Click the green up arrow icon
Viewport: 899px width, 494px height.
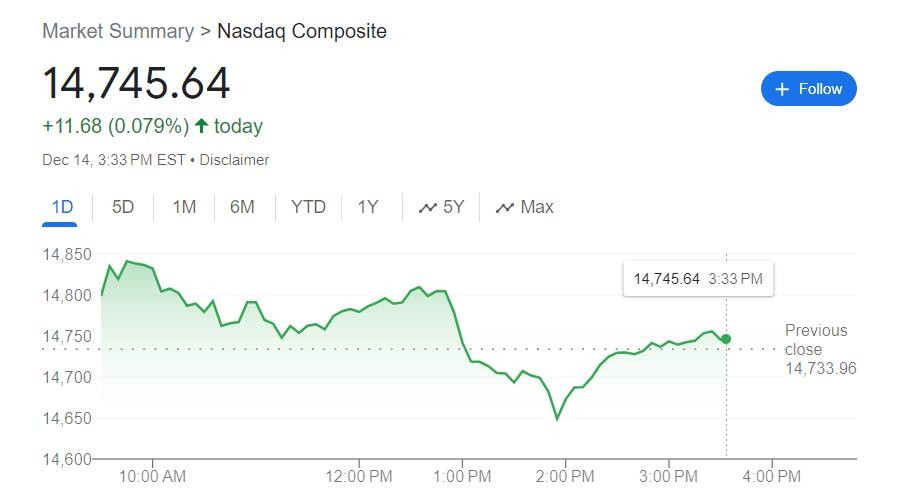click(201, 126)
